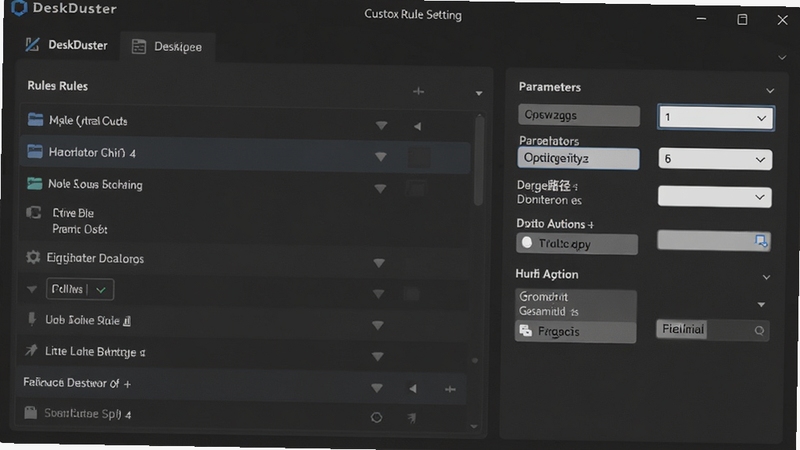Click the search icon in Fieilnial field

point(759,331)
